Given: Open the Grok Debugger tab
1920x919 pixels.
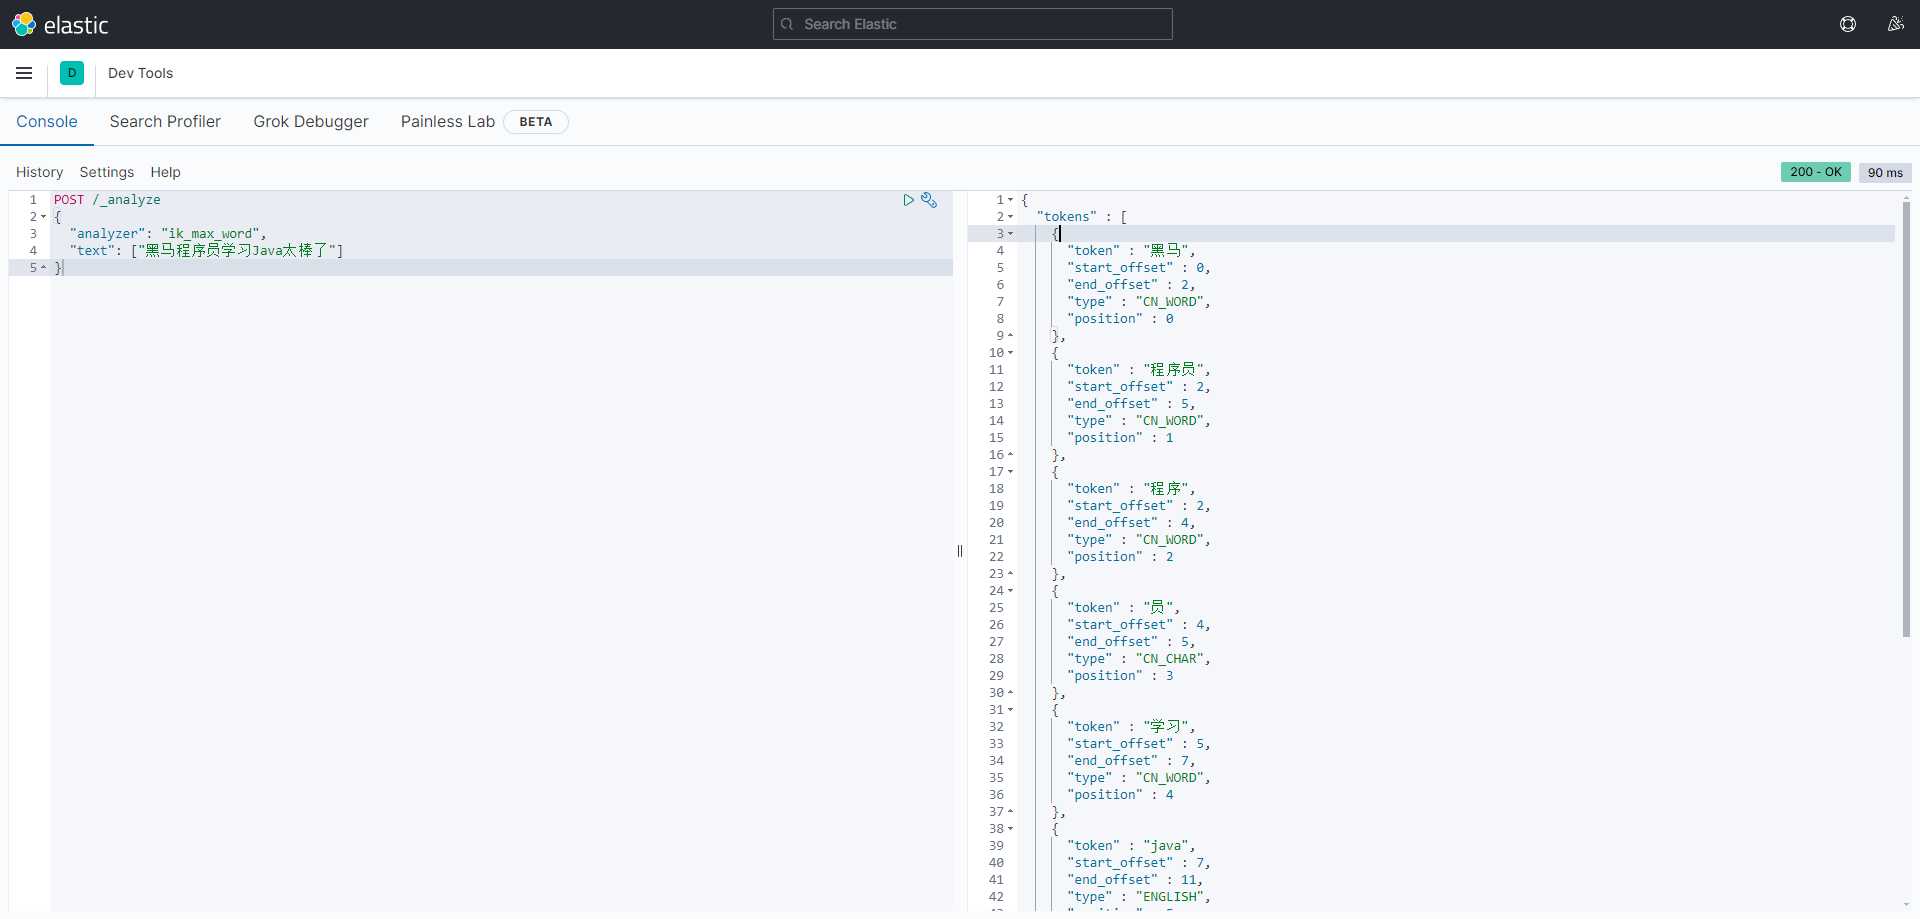Looking at the screenshot, I should 310,121.
